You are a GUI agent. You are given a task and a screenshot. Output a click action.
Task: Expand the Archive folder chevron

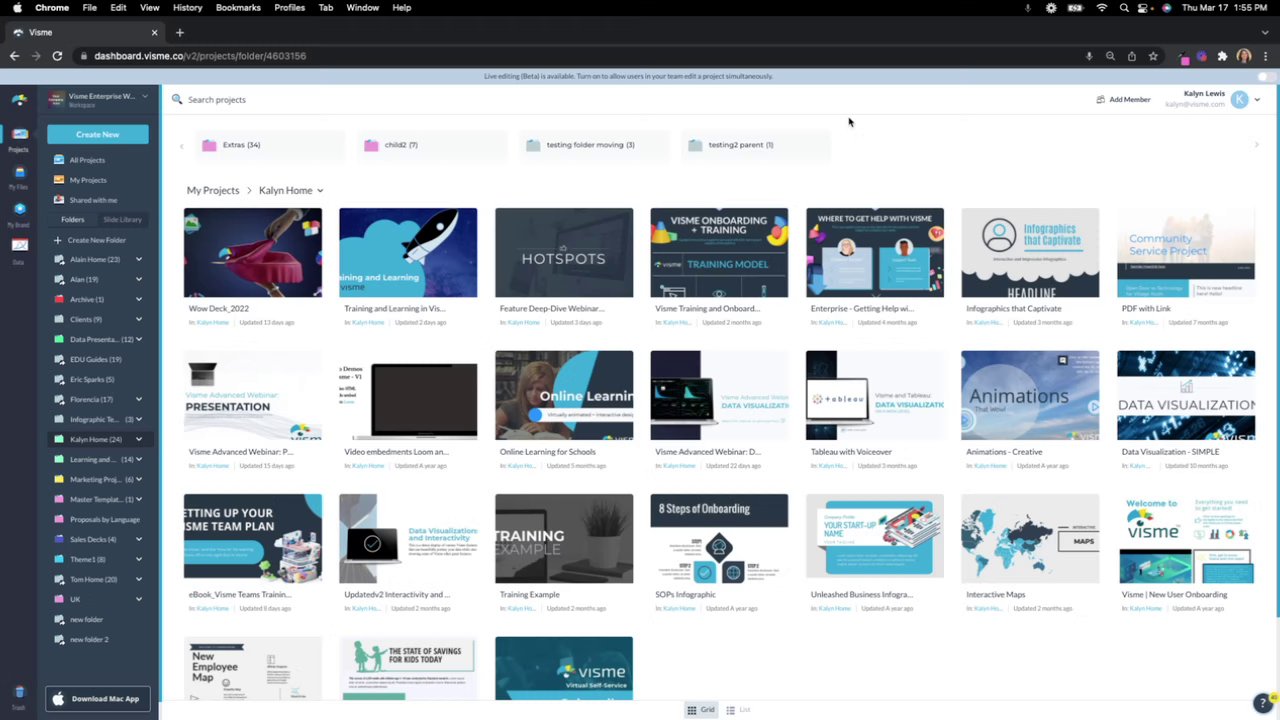pos(139,300)
